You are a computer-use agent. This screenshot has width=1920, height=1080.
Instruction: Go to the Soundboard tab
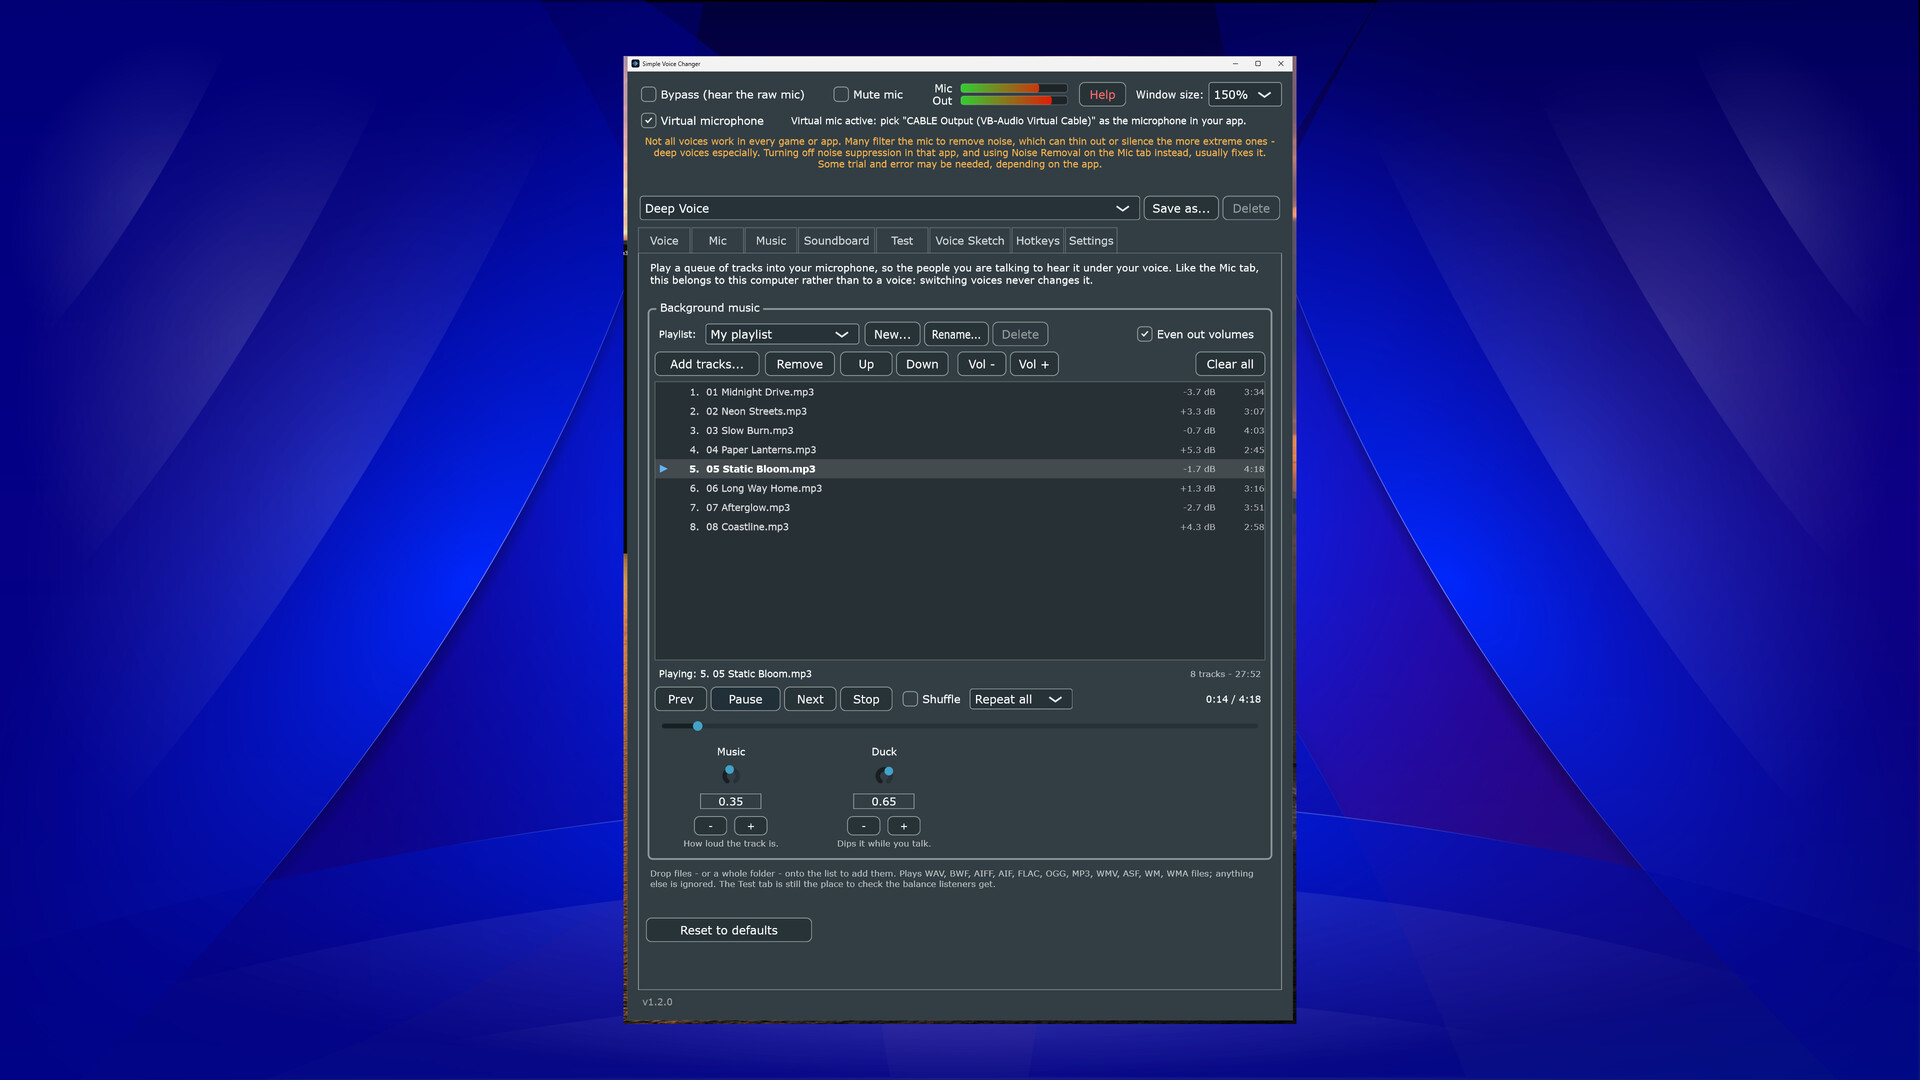[836, 241]
